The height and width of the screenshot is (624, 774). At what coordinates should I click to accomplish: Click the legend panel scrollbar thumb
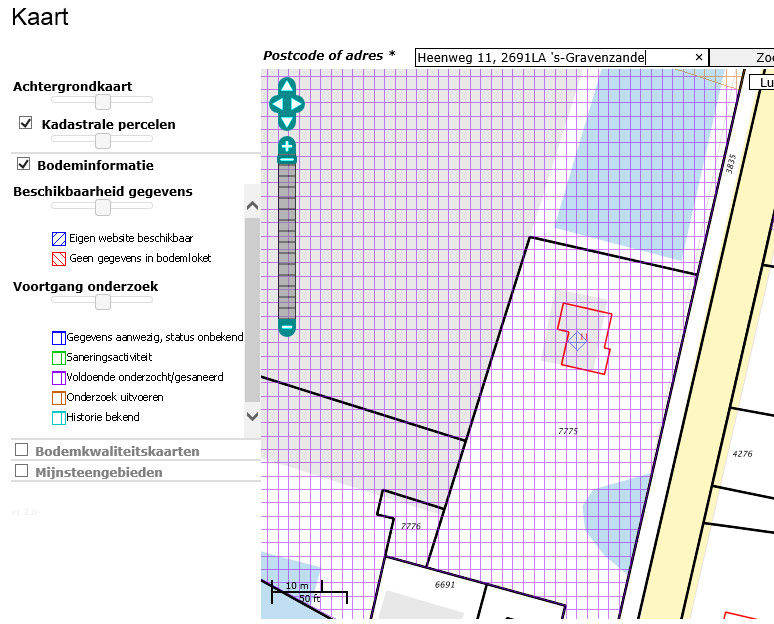click(252, 310)
